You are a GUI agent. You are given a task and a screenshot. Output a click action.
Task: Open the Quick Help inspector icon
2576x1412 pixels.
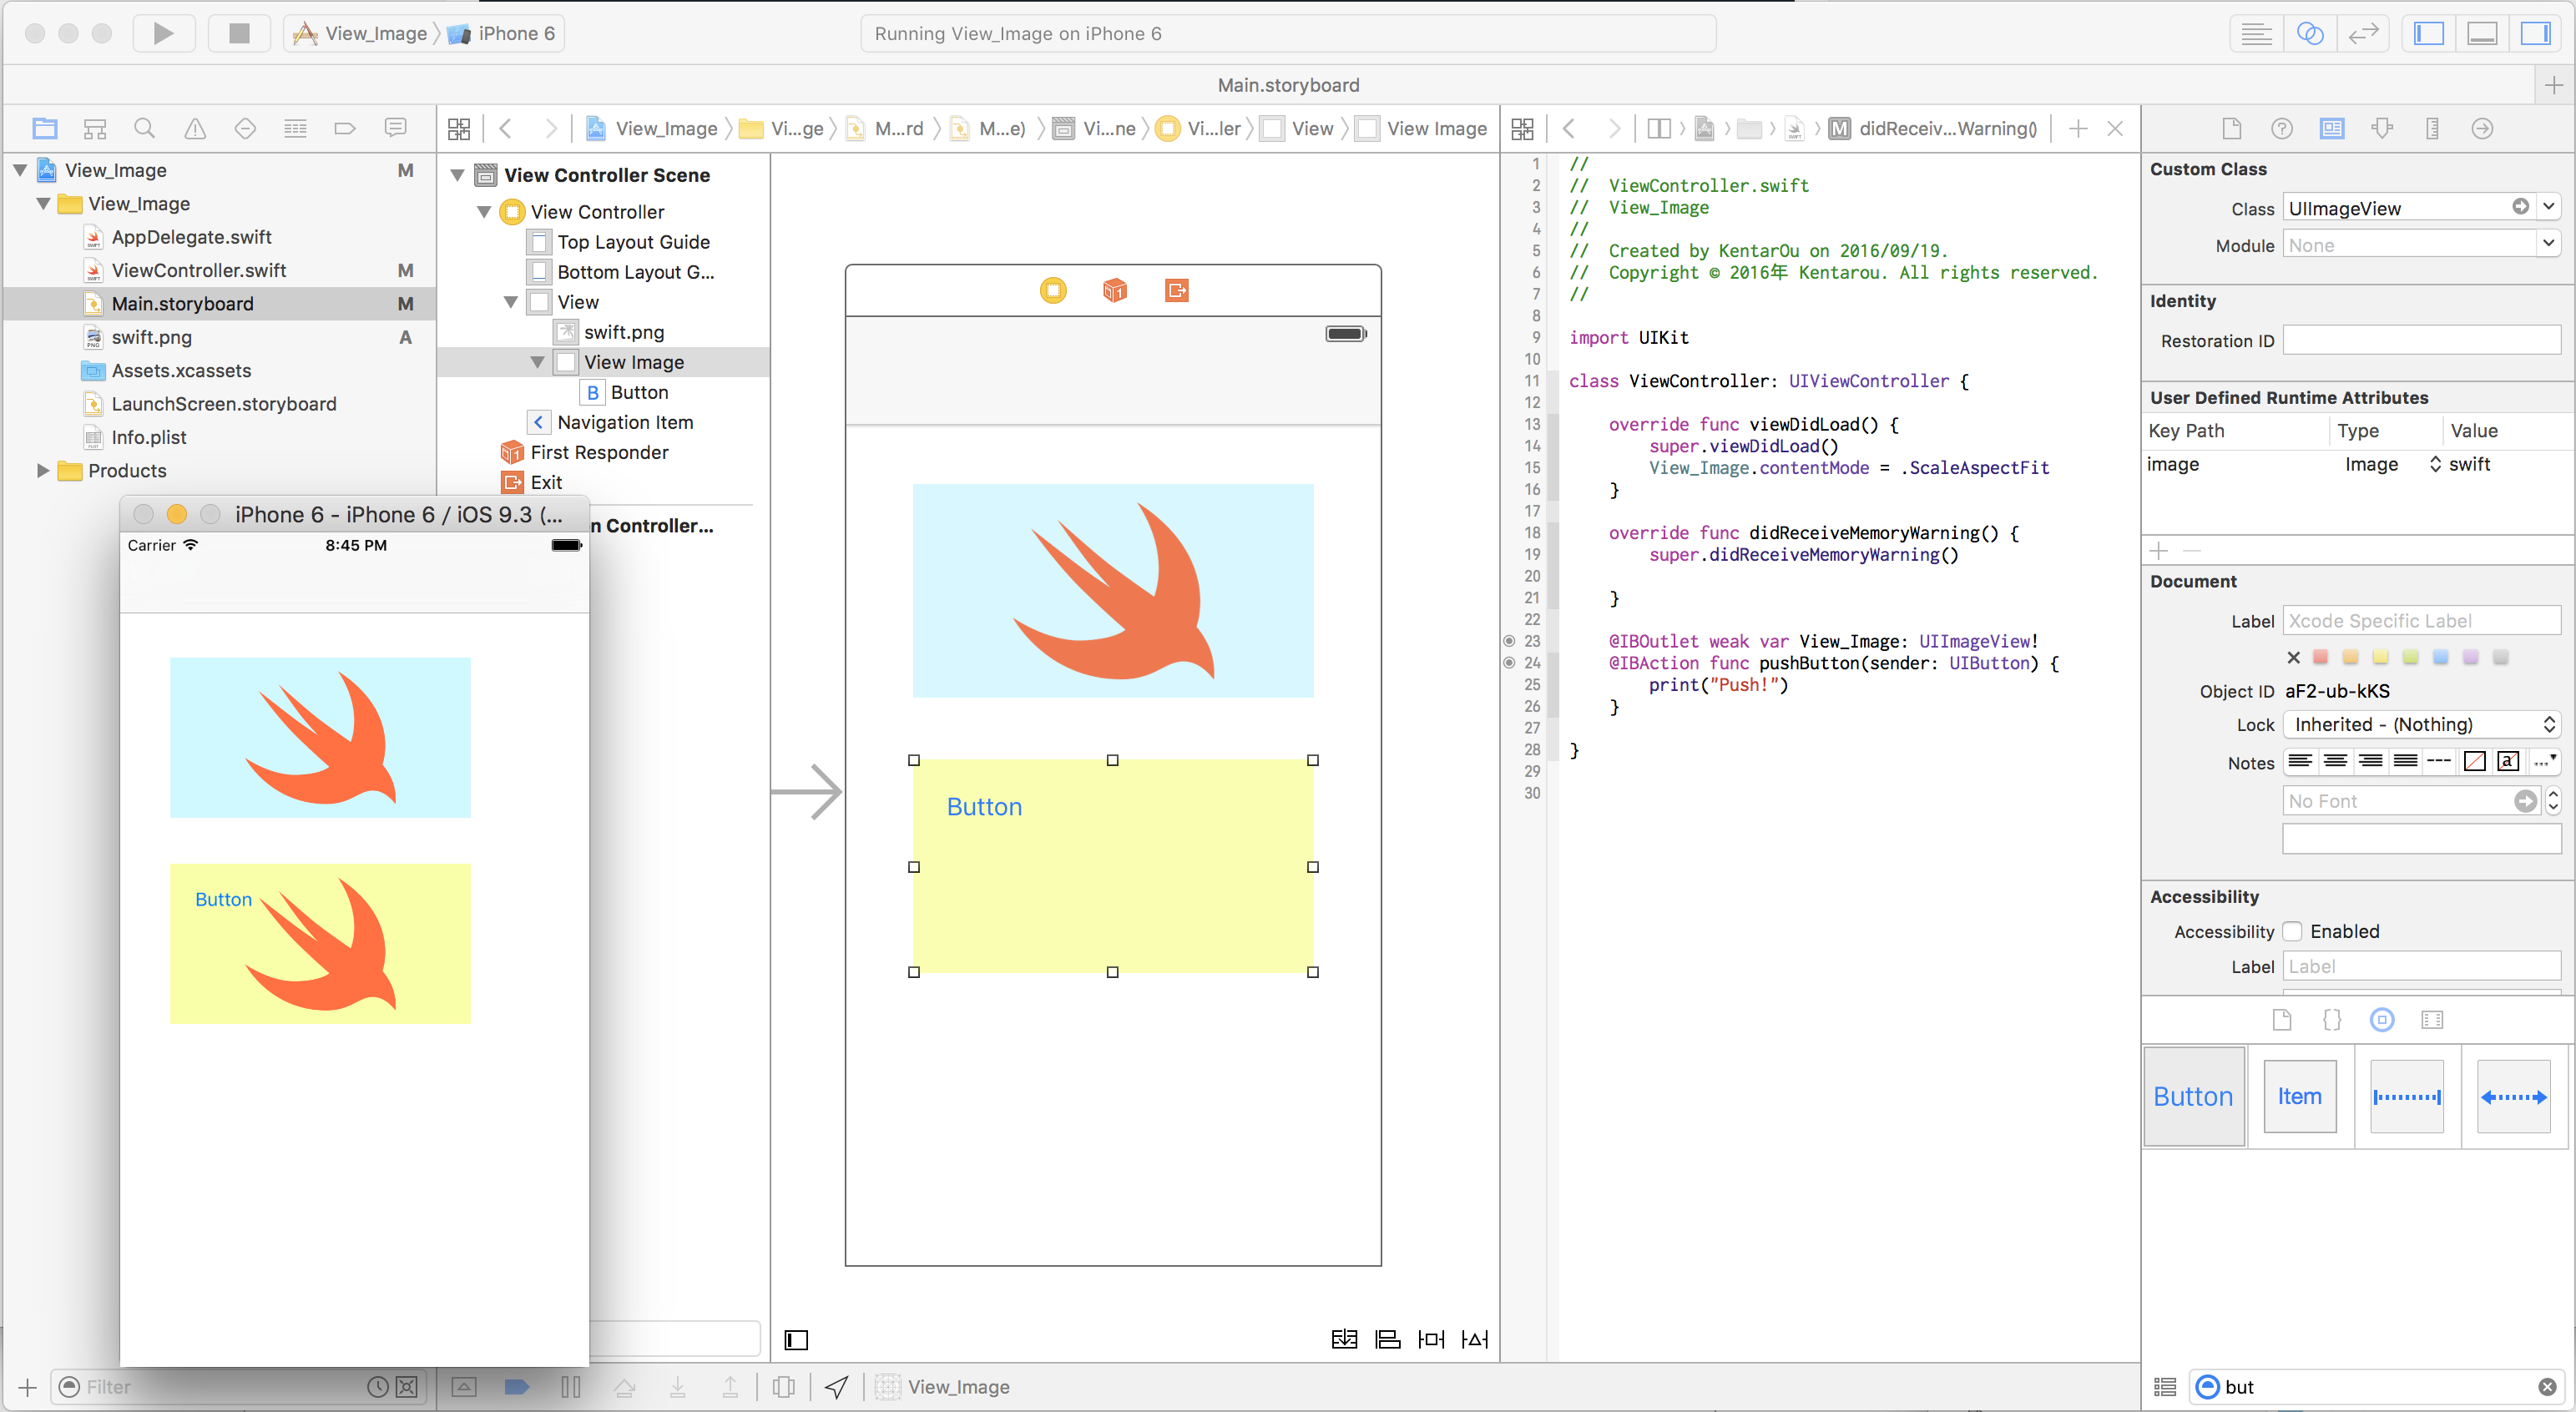point(2282,128)
